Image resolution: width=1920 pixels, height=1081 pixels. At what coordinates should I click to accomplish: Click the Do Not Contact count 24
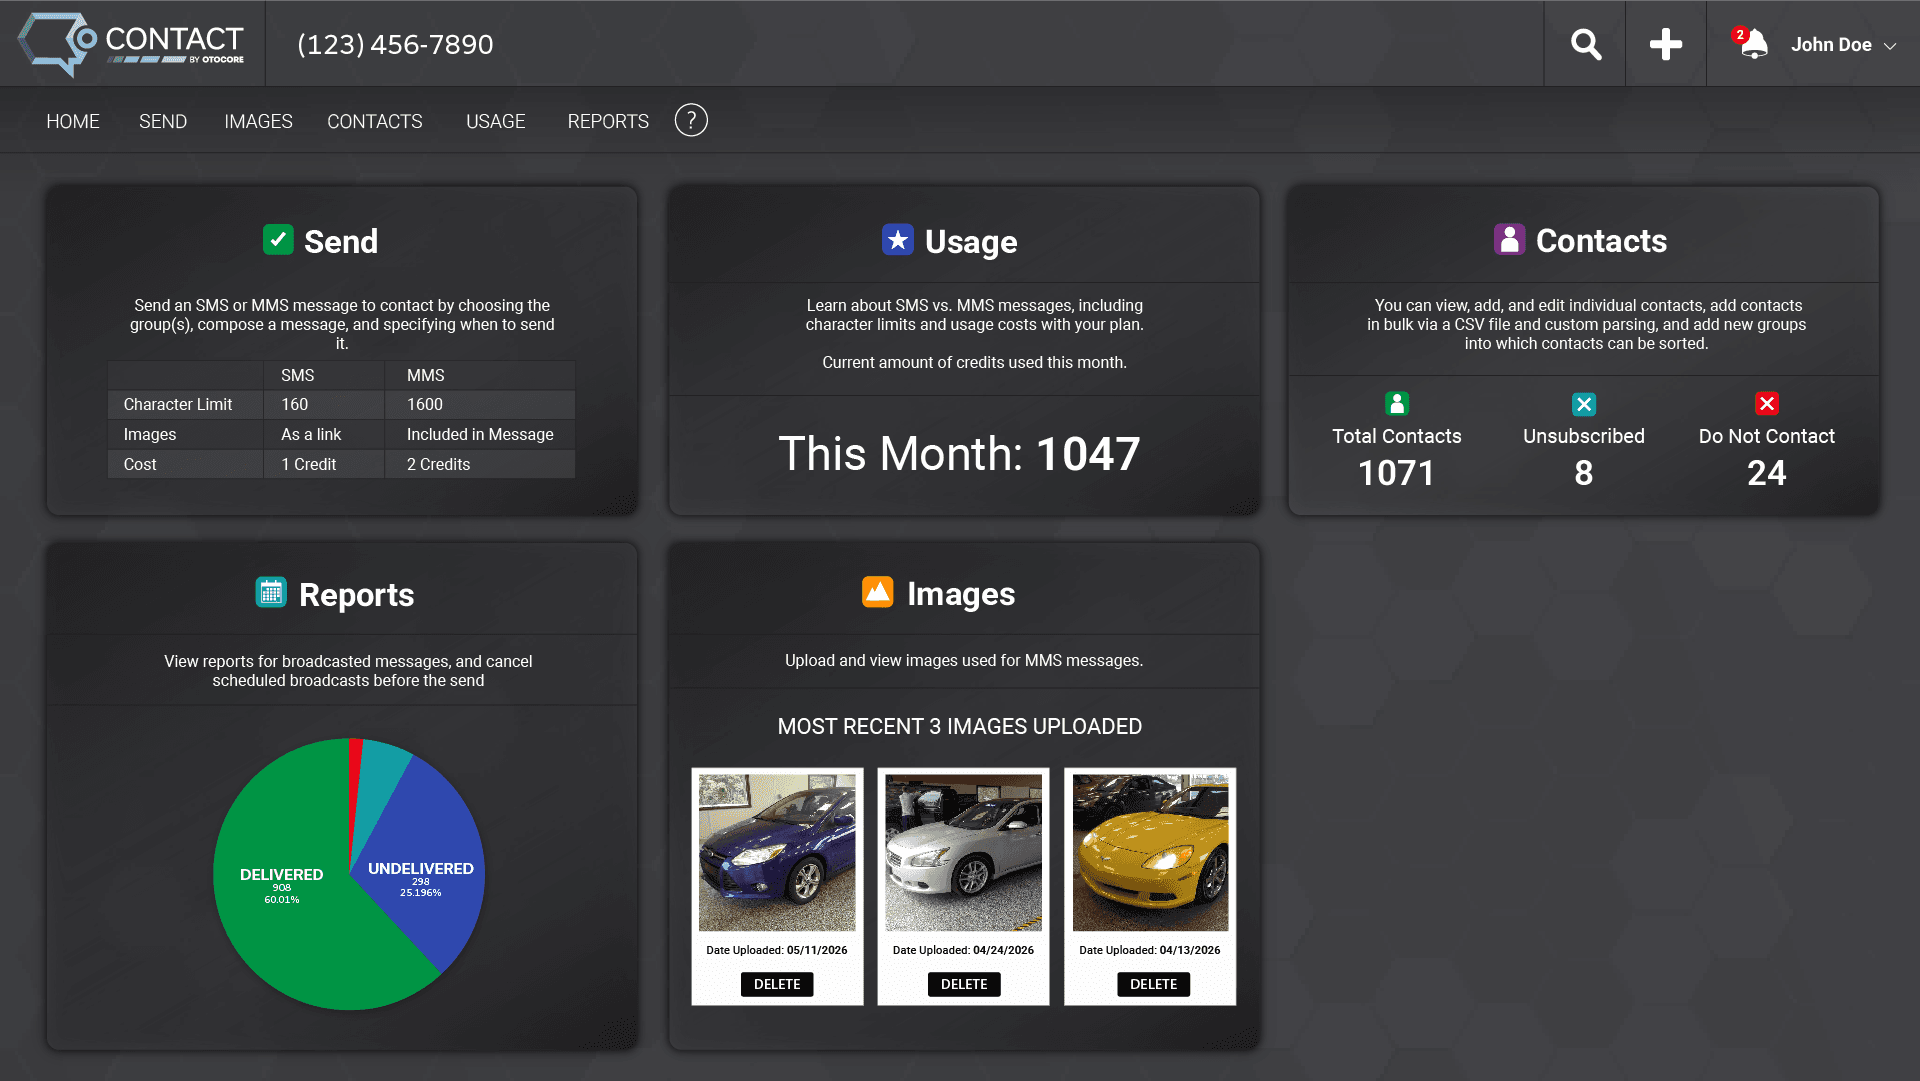[x=1767, y=473]
